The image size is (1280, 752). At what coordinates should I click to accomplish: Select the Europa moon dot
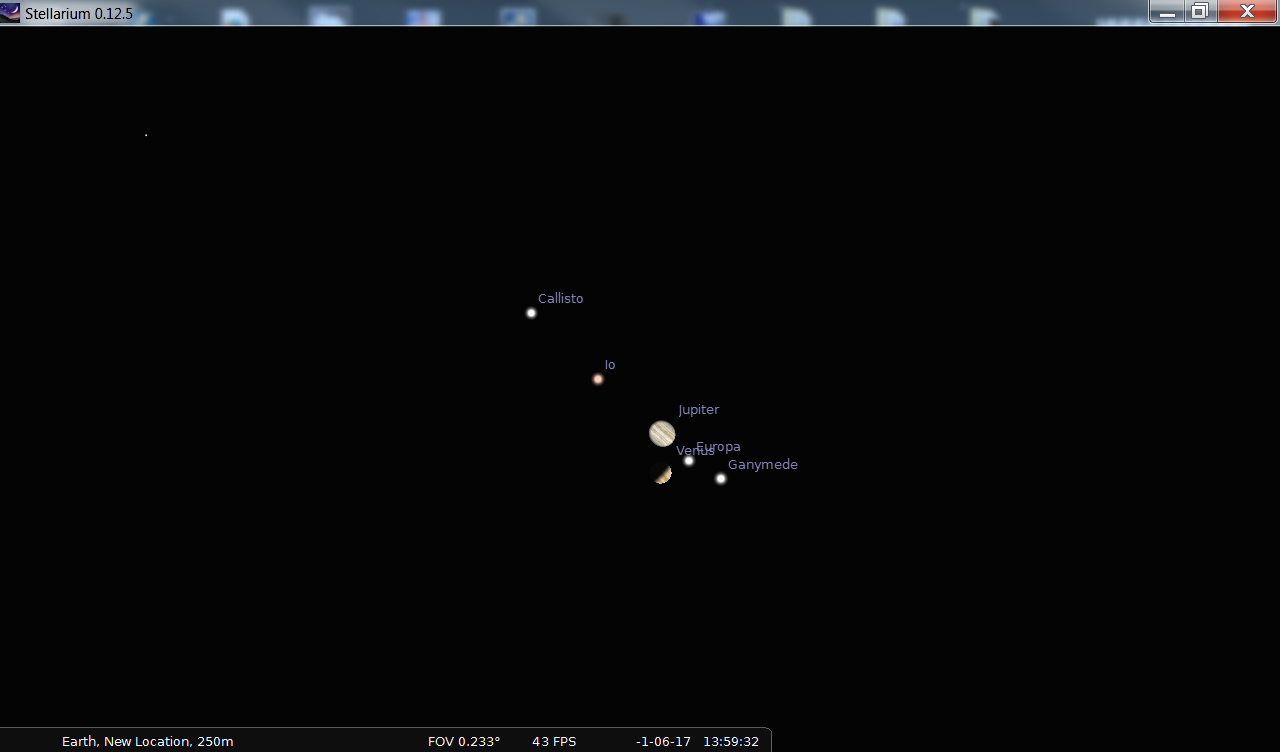point(689,461)
